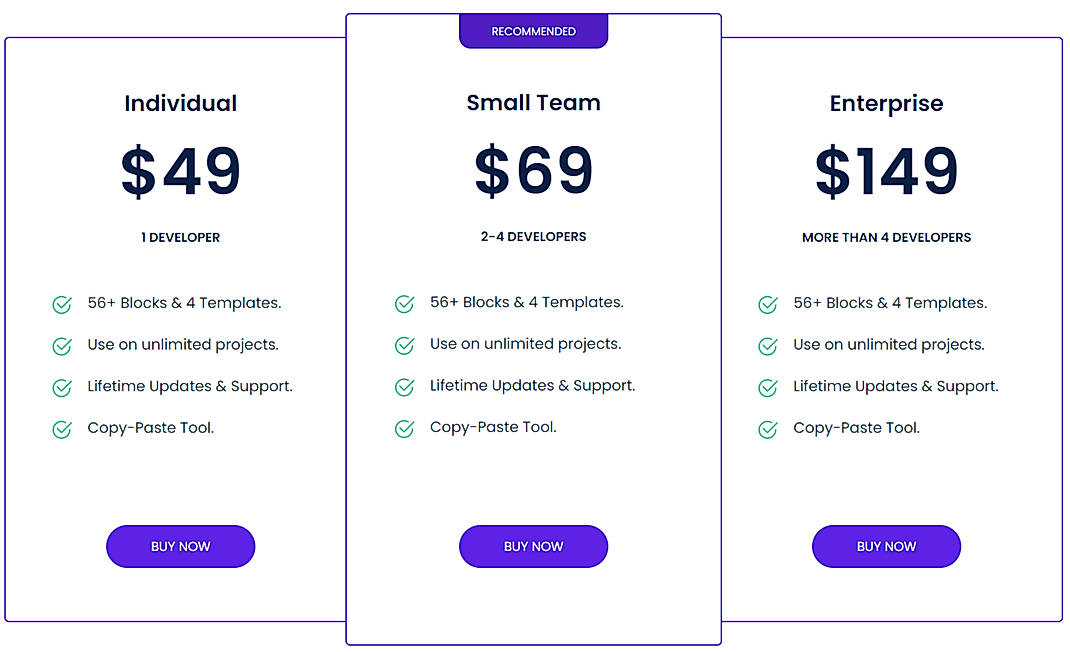Click BUY NOW on the Enterprise plan
This screenshot has height=652, width=1070.
tap(886, 546)
